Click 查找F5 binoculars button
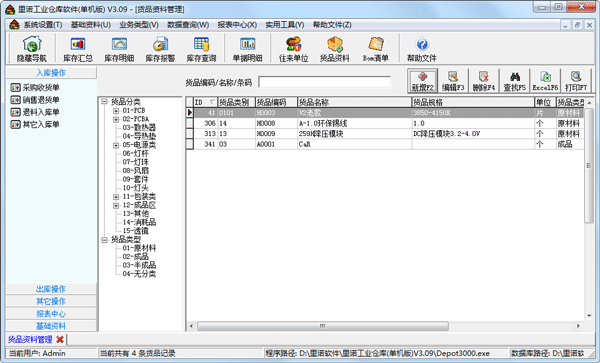Viewport: 600px width, 363px height. pyautogui.click(x=515, y=81)
